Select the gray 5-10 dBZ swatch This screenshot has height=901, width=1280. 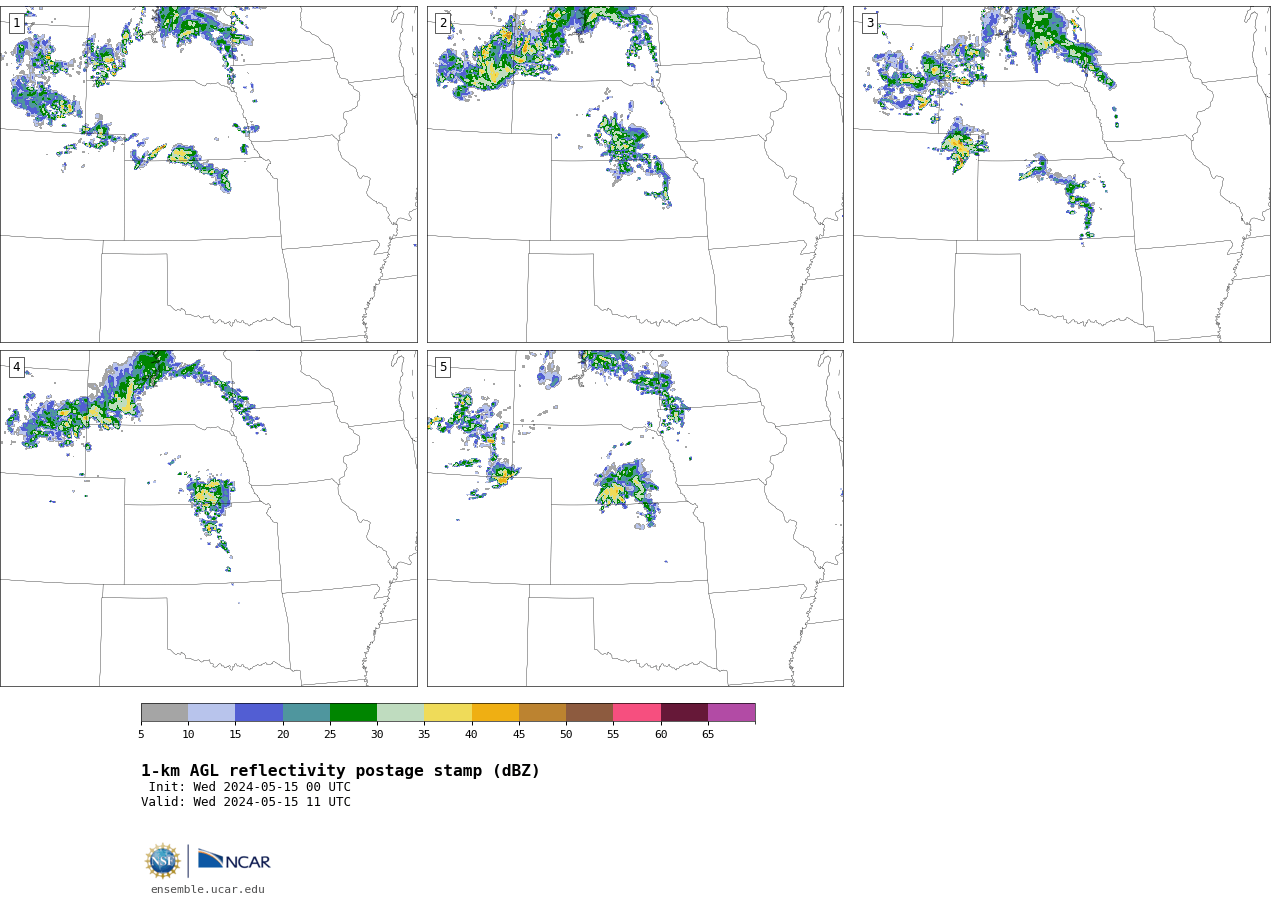click(164, 713)
